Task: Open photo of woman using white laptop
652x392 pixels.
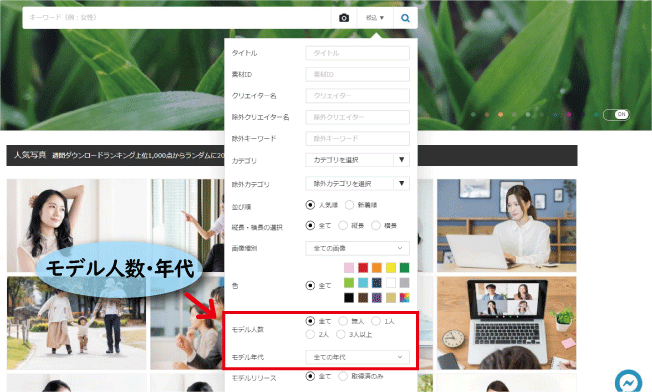Action: pos(506,225)
